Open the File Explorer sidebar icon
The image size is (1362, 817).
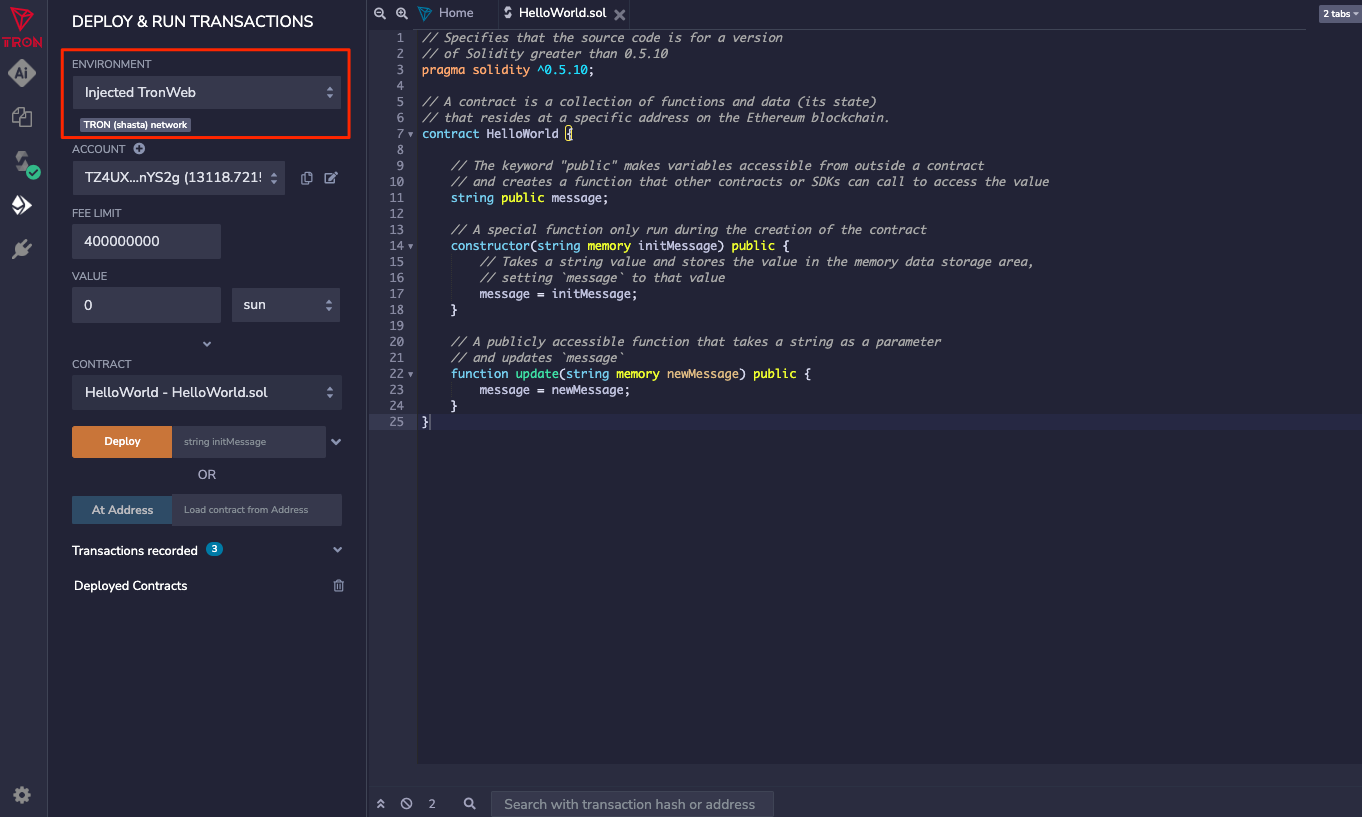(22, 117)
